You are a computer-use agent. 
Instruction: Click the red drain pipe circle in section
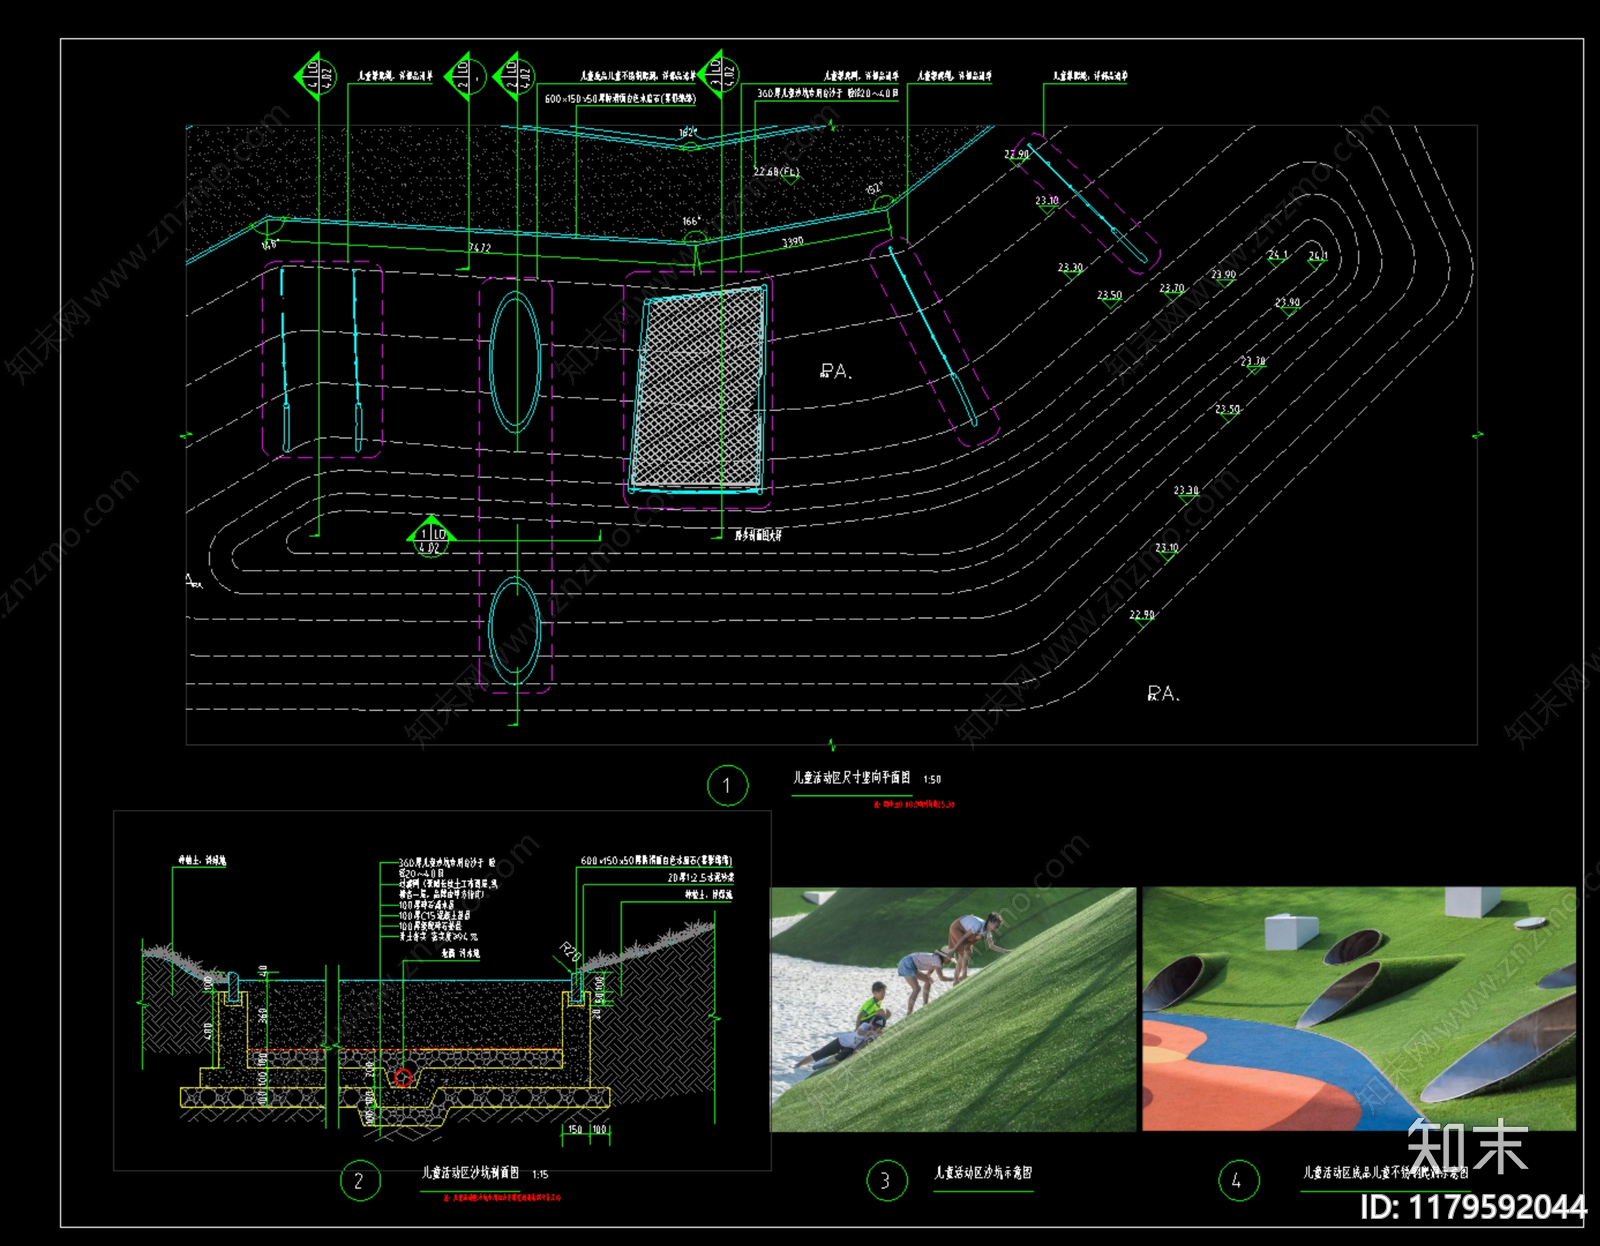(403, 1077)
